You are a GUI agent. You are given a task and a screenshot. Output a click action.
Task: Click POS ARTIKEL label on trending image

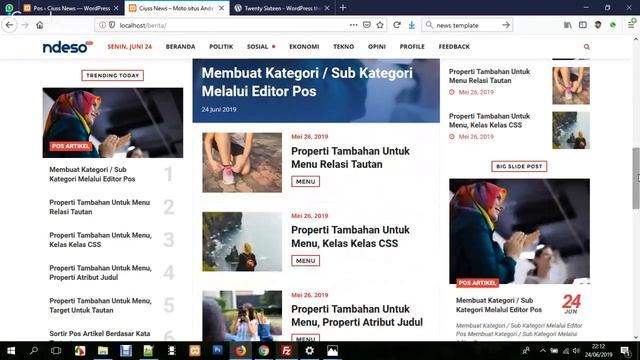70,146
